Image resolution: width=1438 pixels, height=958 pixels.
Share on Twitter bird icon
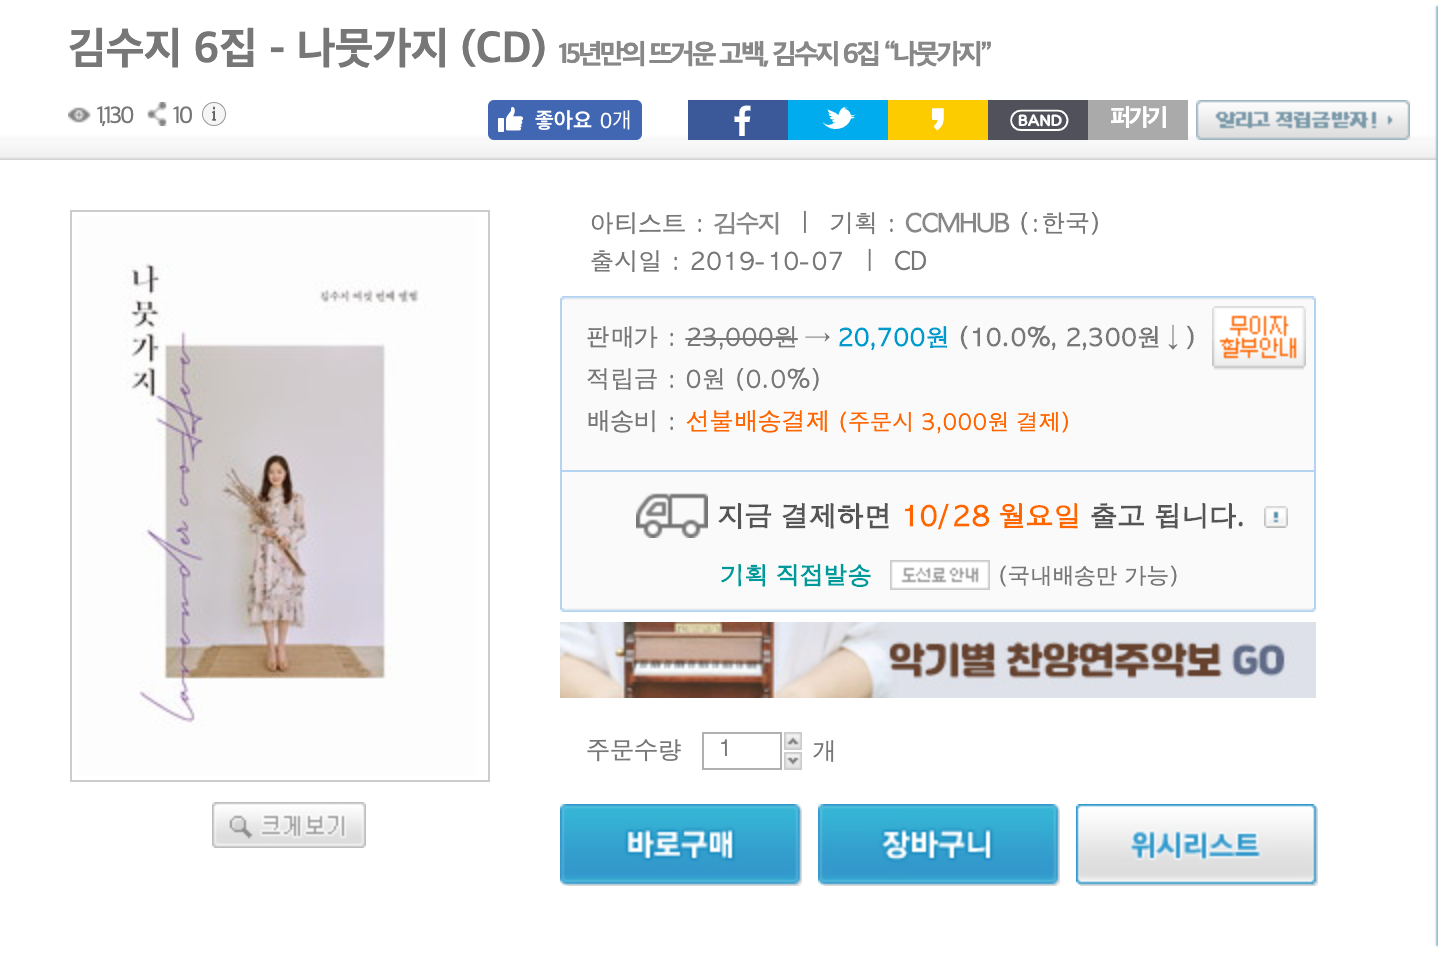(838, 120)
